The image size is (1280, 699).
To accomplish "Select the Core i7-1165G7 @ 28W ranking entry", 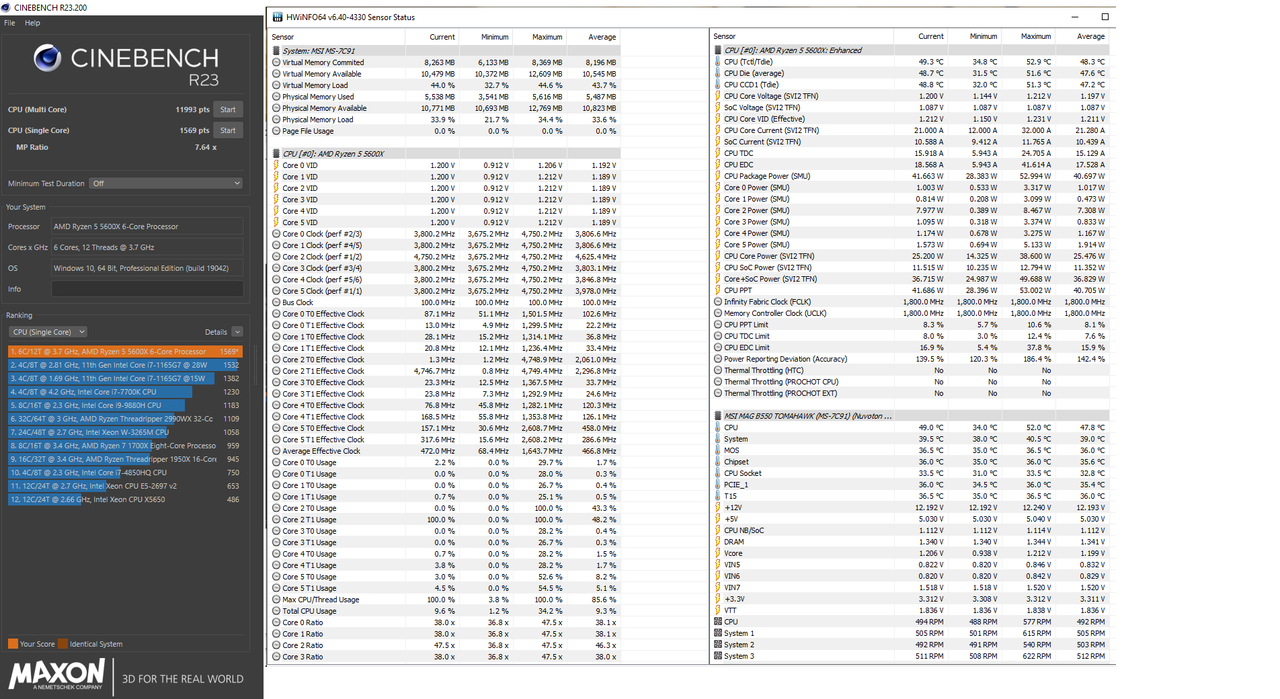I will point(125,365).
